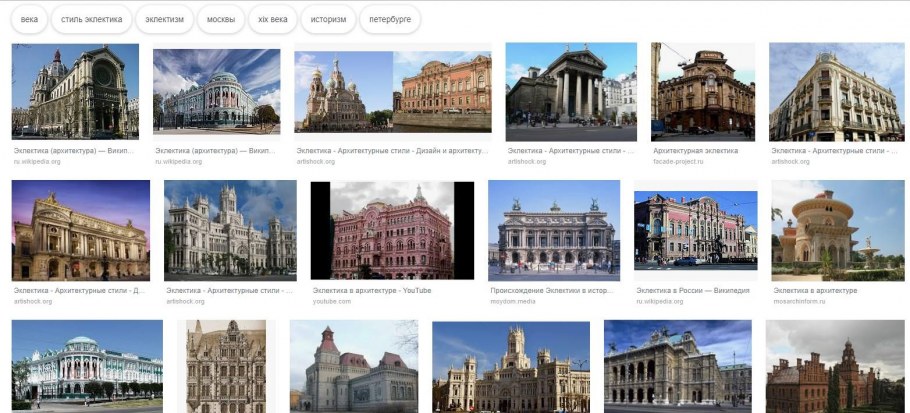Open the first cathedral image thumbnail
Viewport: 910px width, 413px height.
click(x=75, y=91)
